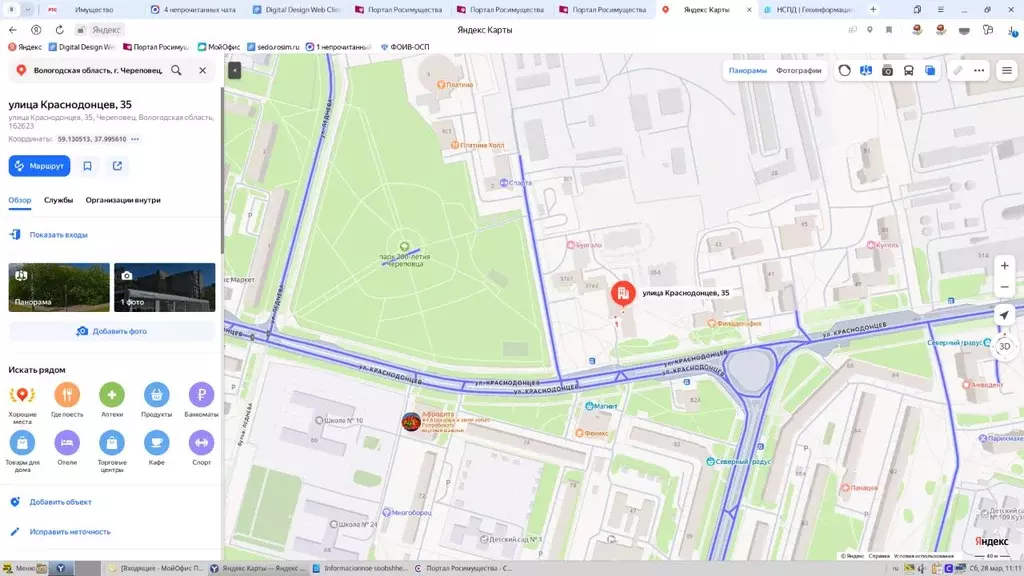Open the Панорама thumbnail
The width and height of the screenshot is (1024, 576).
tap(59, 287)
